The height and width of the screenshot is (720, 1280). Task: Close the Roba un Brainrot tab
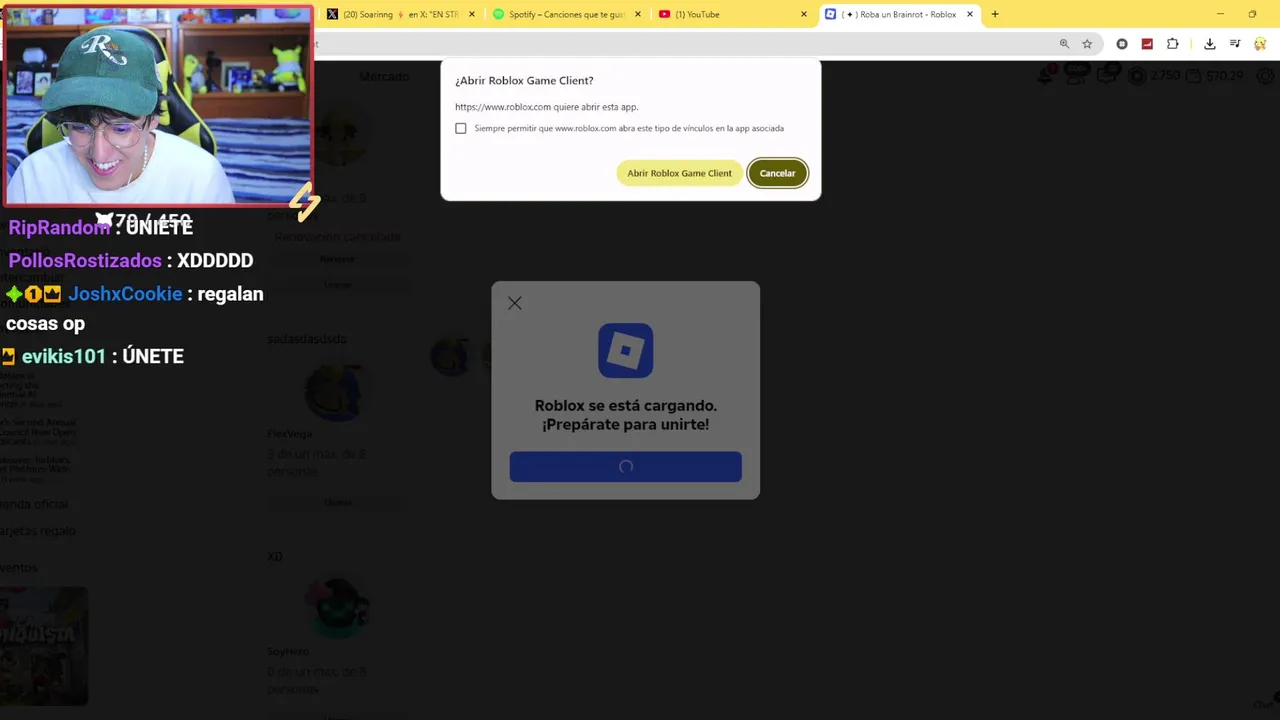969,14
